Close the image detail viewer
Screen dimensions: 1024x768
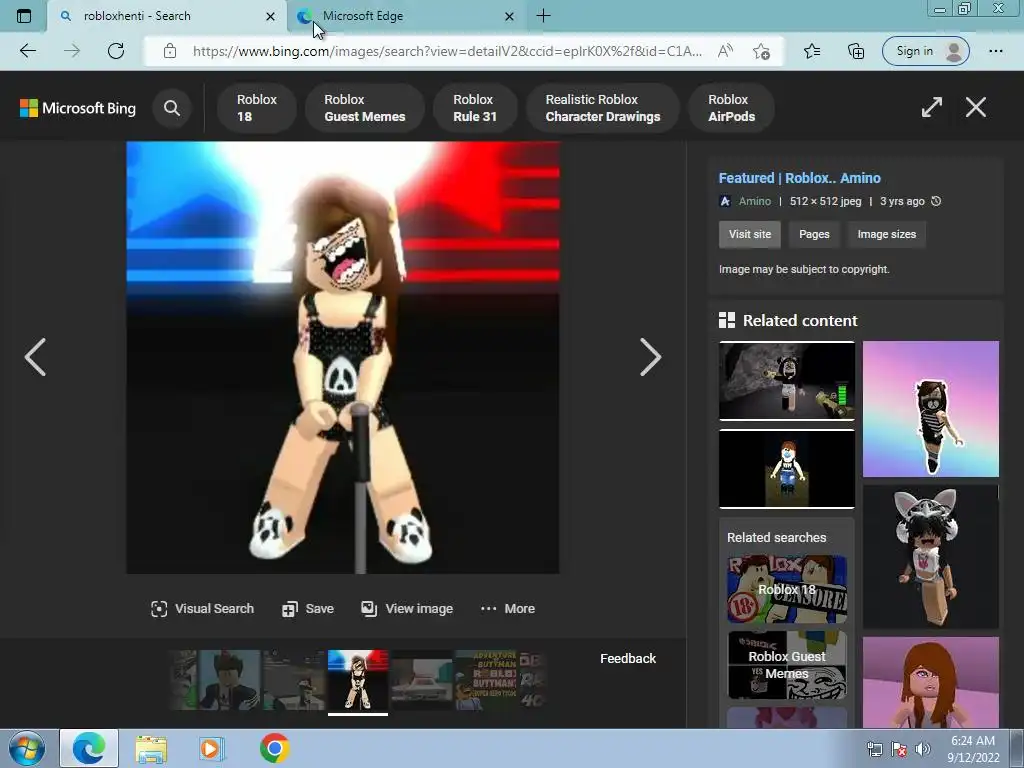coord(976,107)
